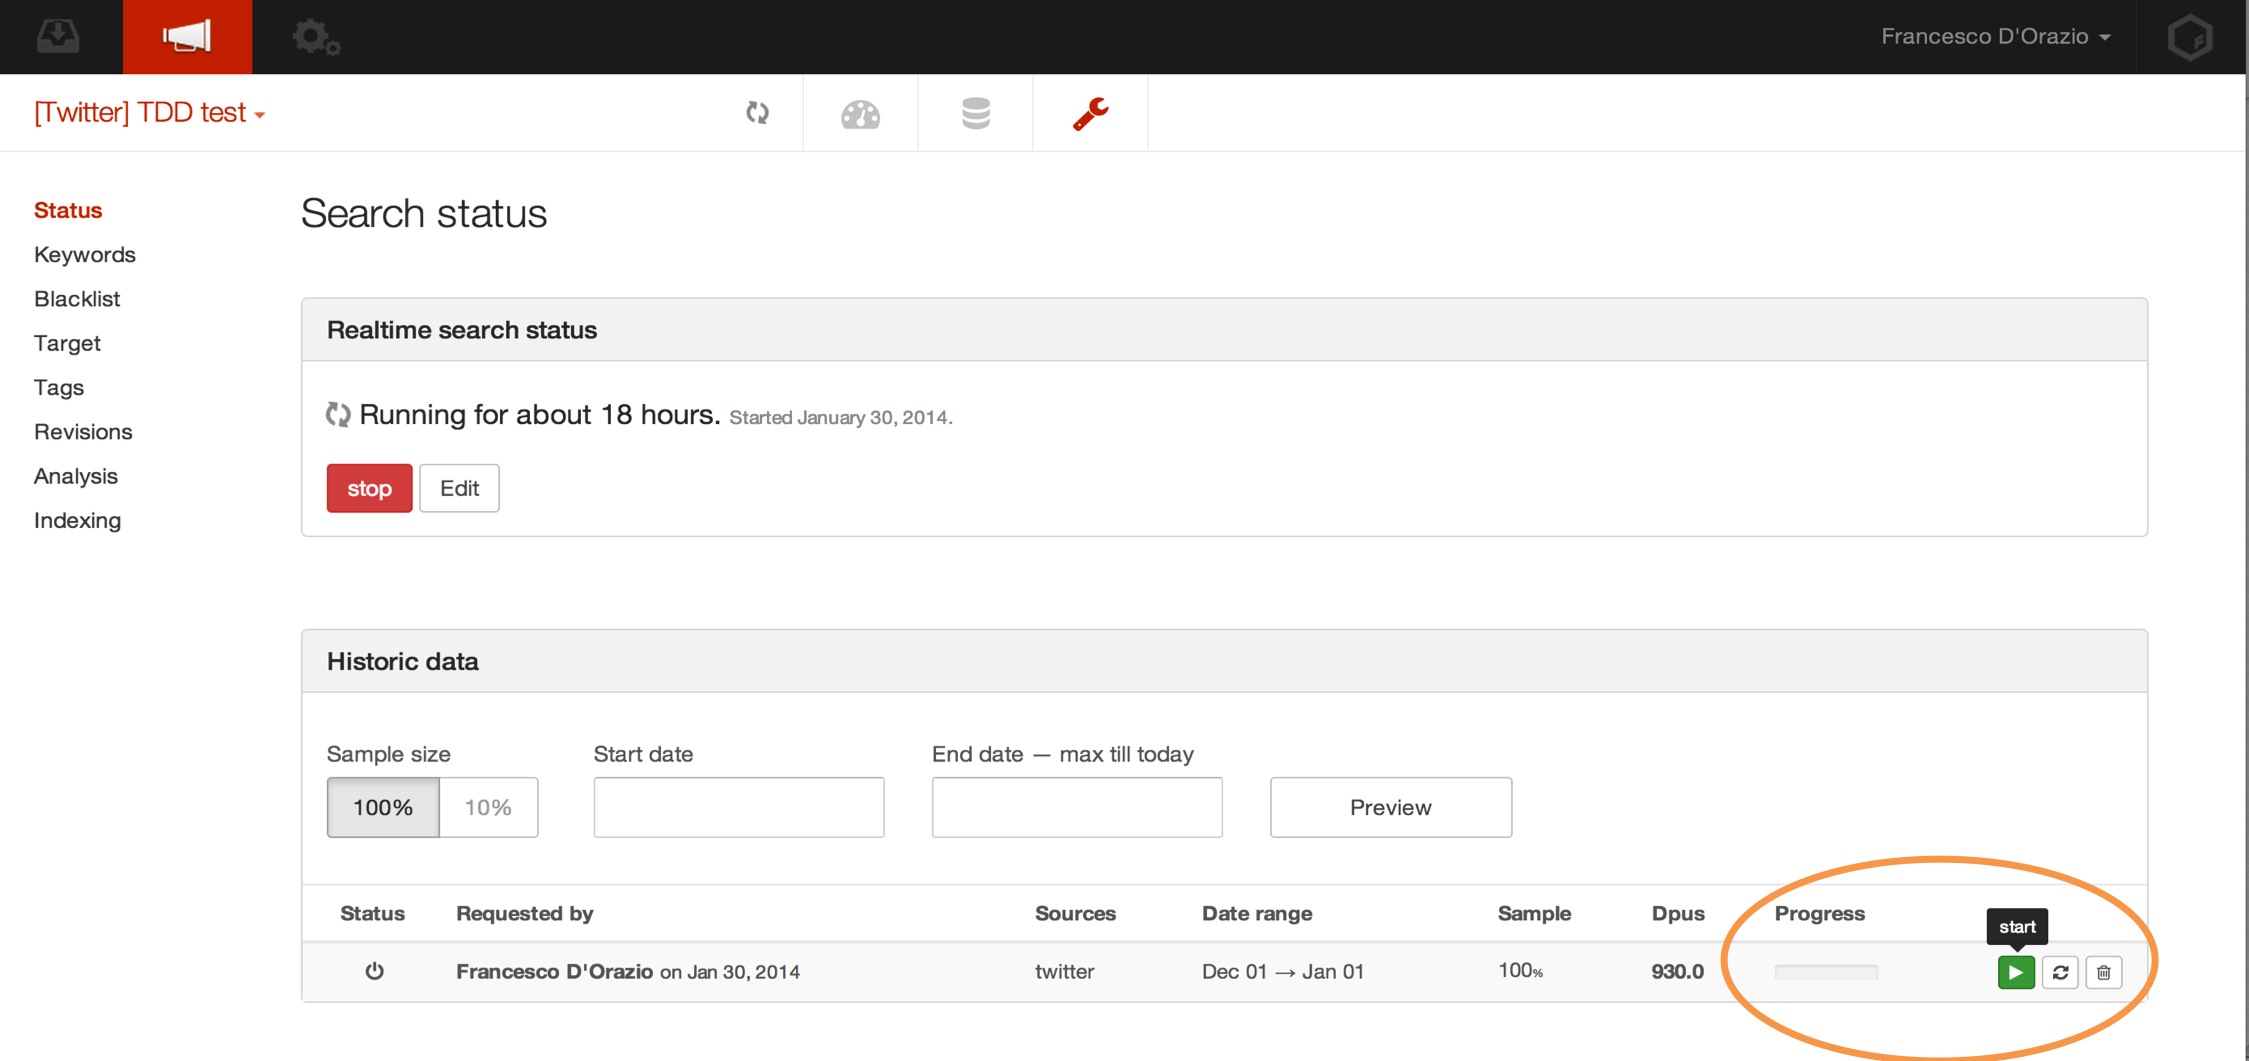Click the inbox download icon in top bar
2249x1061 pixels.
pos(58,37)
